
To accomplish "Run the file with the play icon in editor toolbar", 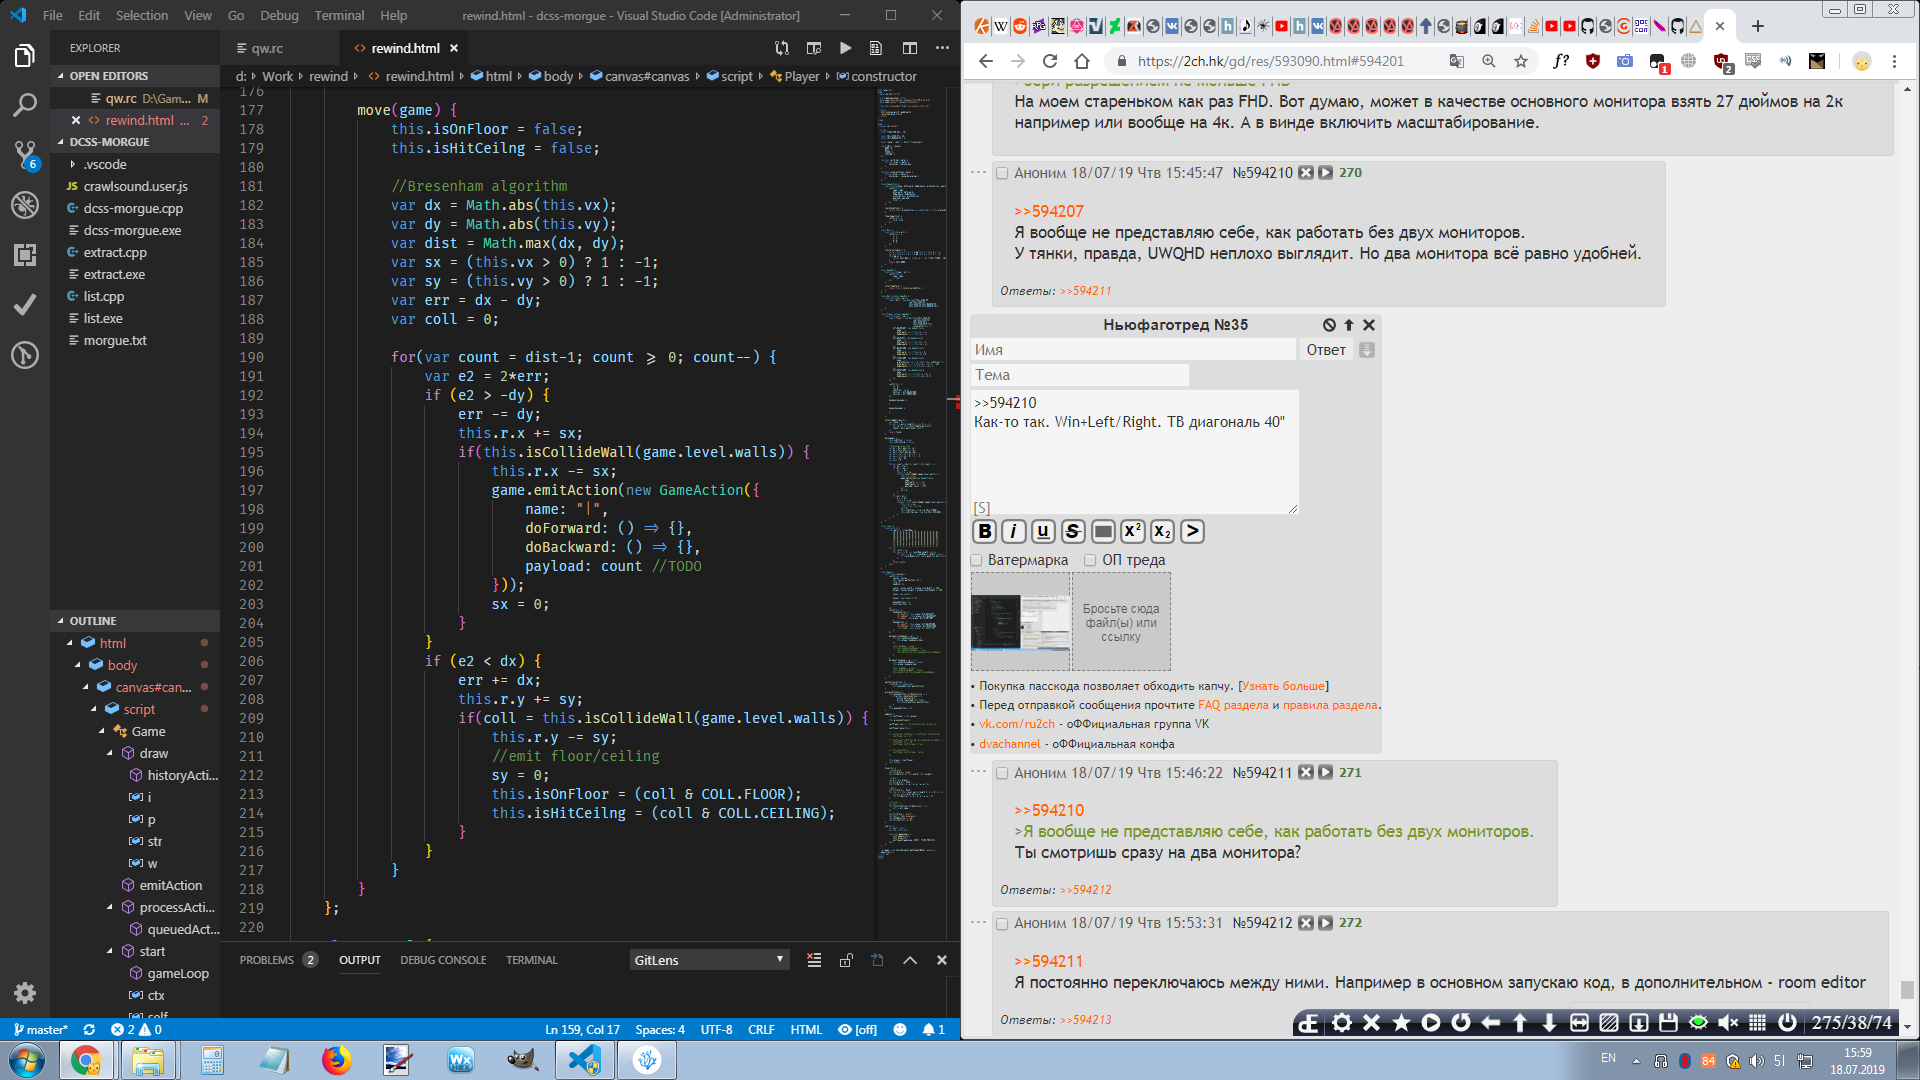I will pyautogui.click(x=845, y=48).
